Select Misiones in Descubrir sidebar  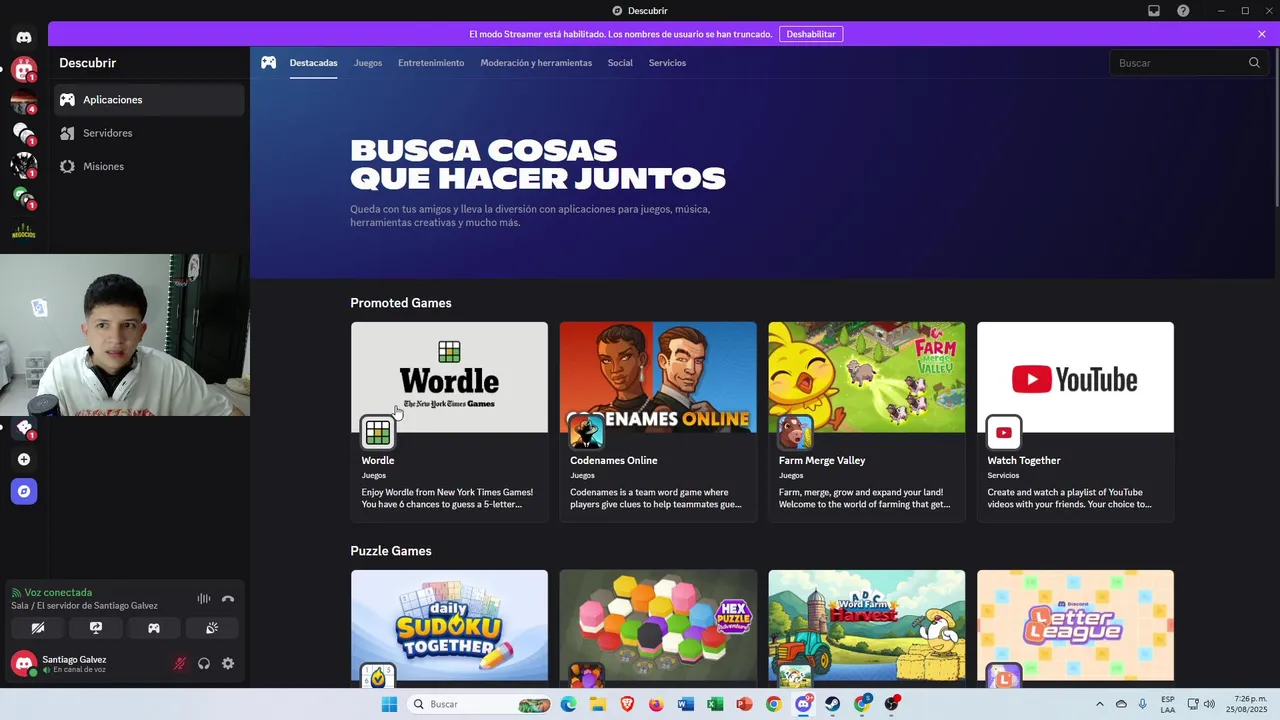coord(149,167)
